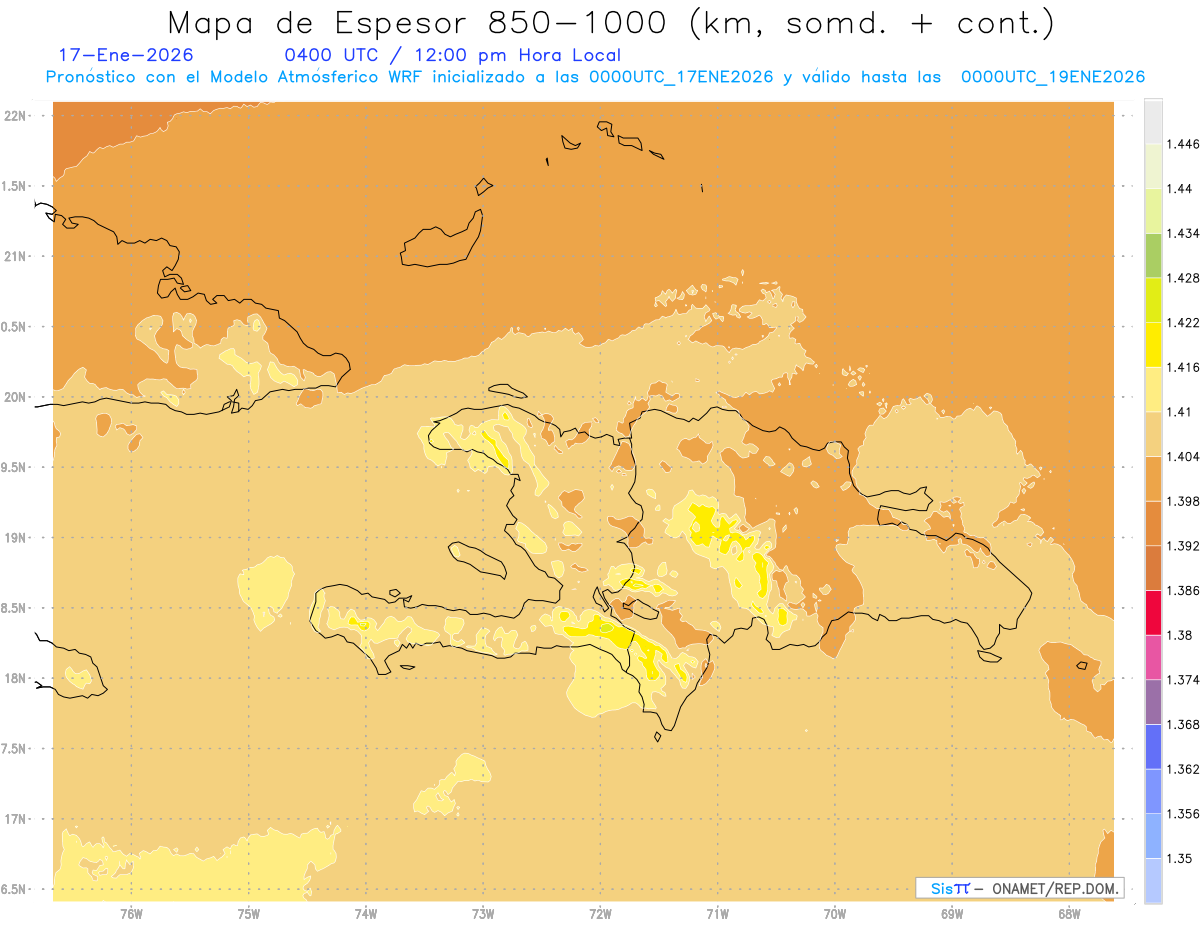Click the legend value '1.386'
Screen dimensions: 1200x927
(1183, 590)
